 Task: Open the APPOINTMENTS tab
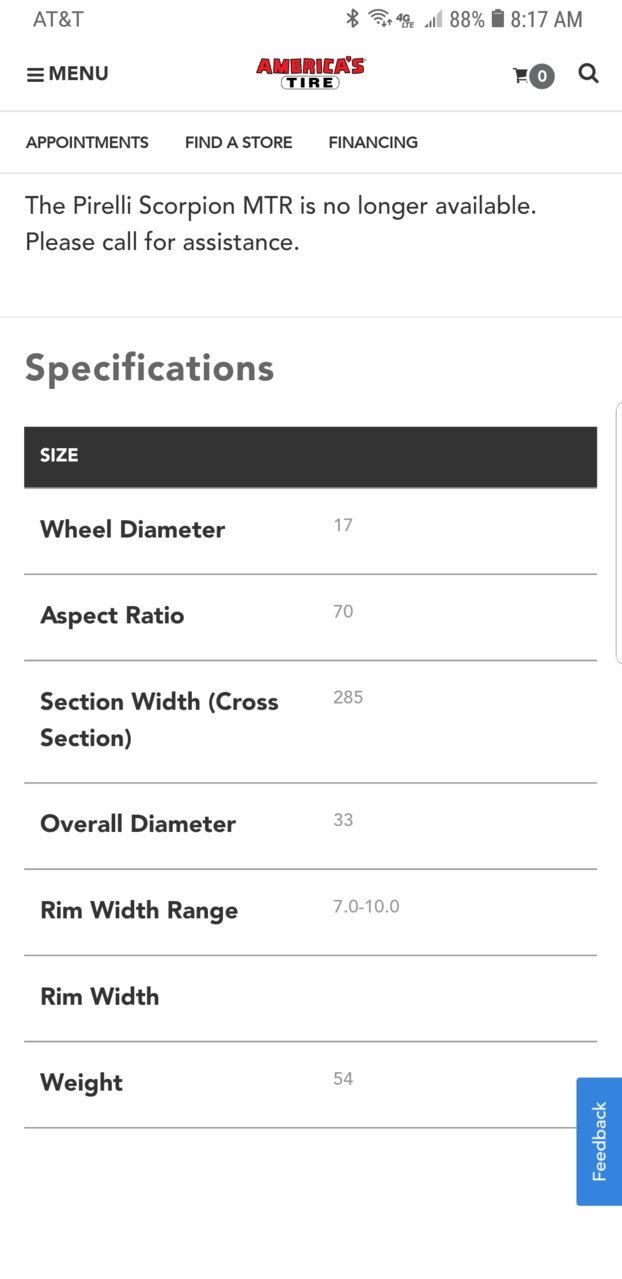pos(87,142)
